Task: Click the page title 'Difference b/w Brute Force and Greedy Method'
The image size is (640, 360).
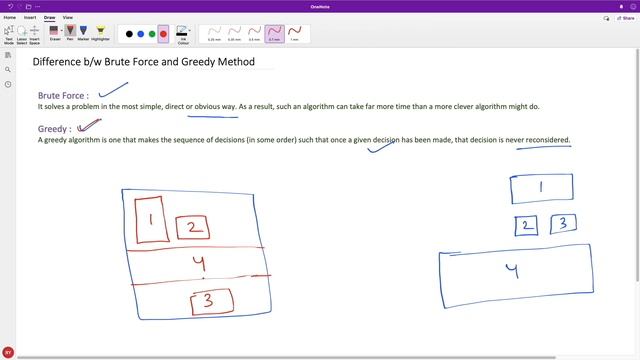Action: pos(144,62)
